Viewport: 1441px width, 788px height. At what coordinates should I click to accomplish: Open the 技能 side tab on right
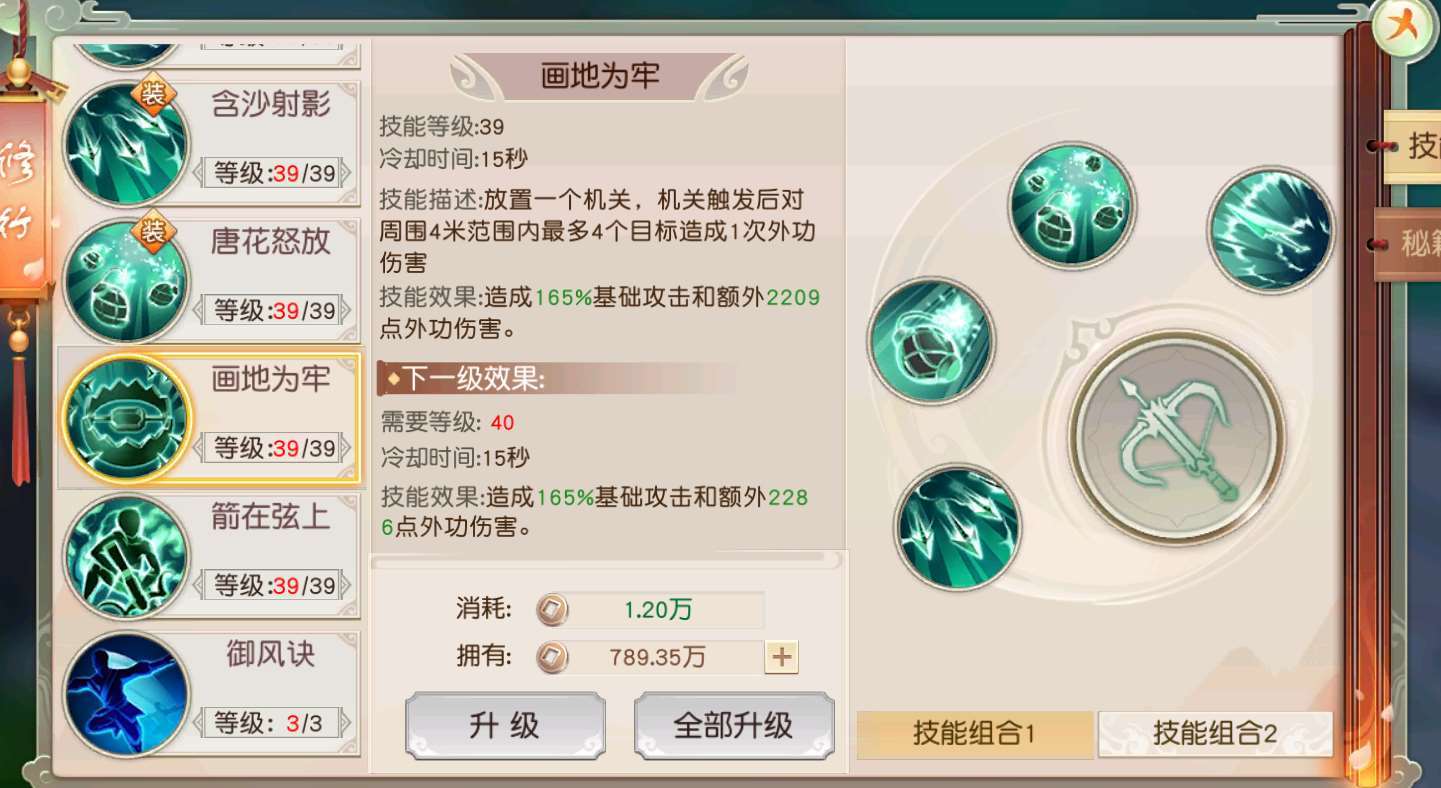[1412, 147]
